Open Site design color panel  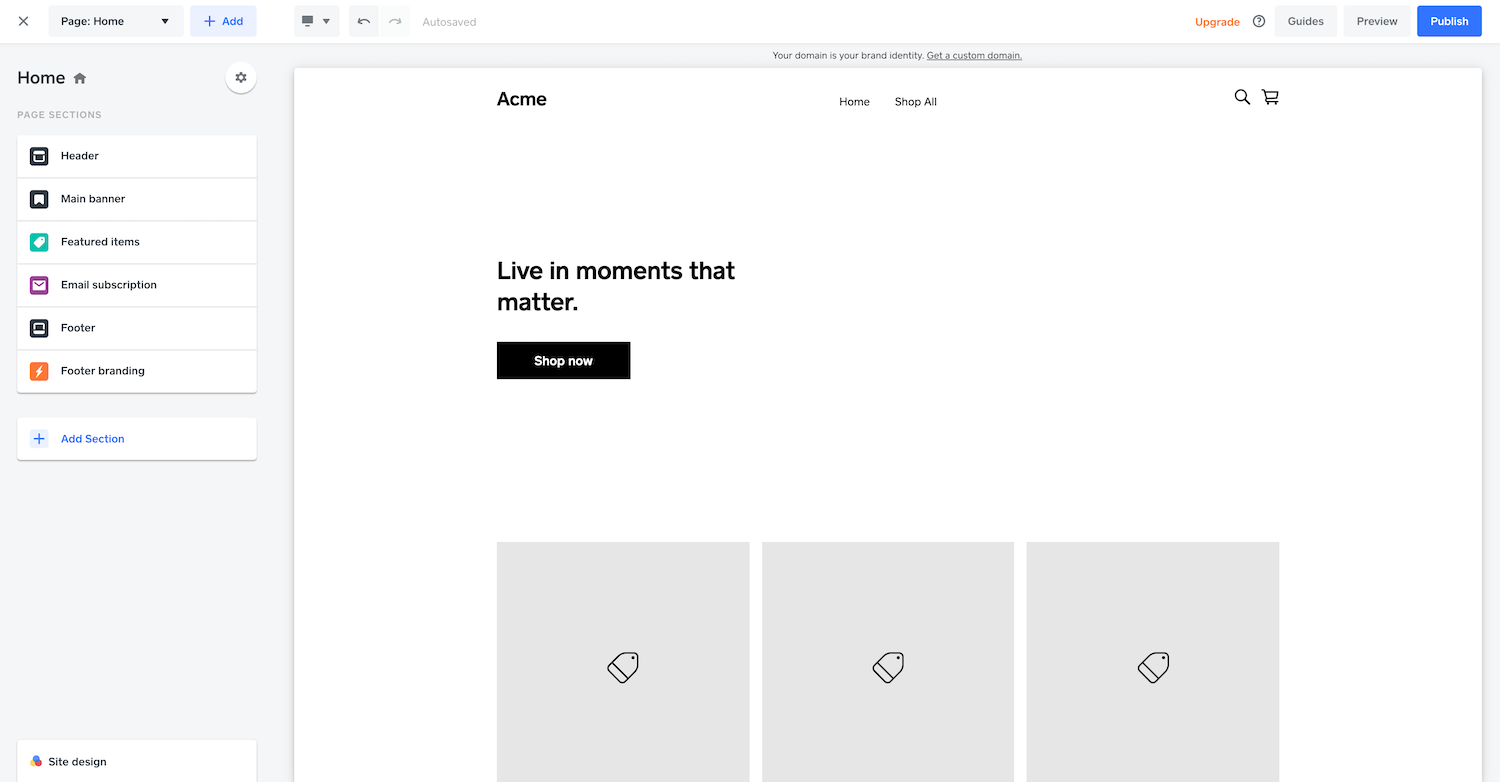137,761
